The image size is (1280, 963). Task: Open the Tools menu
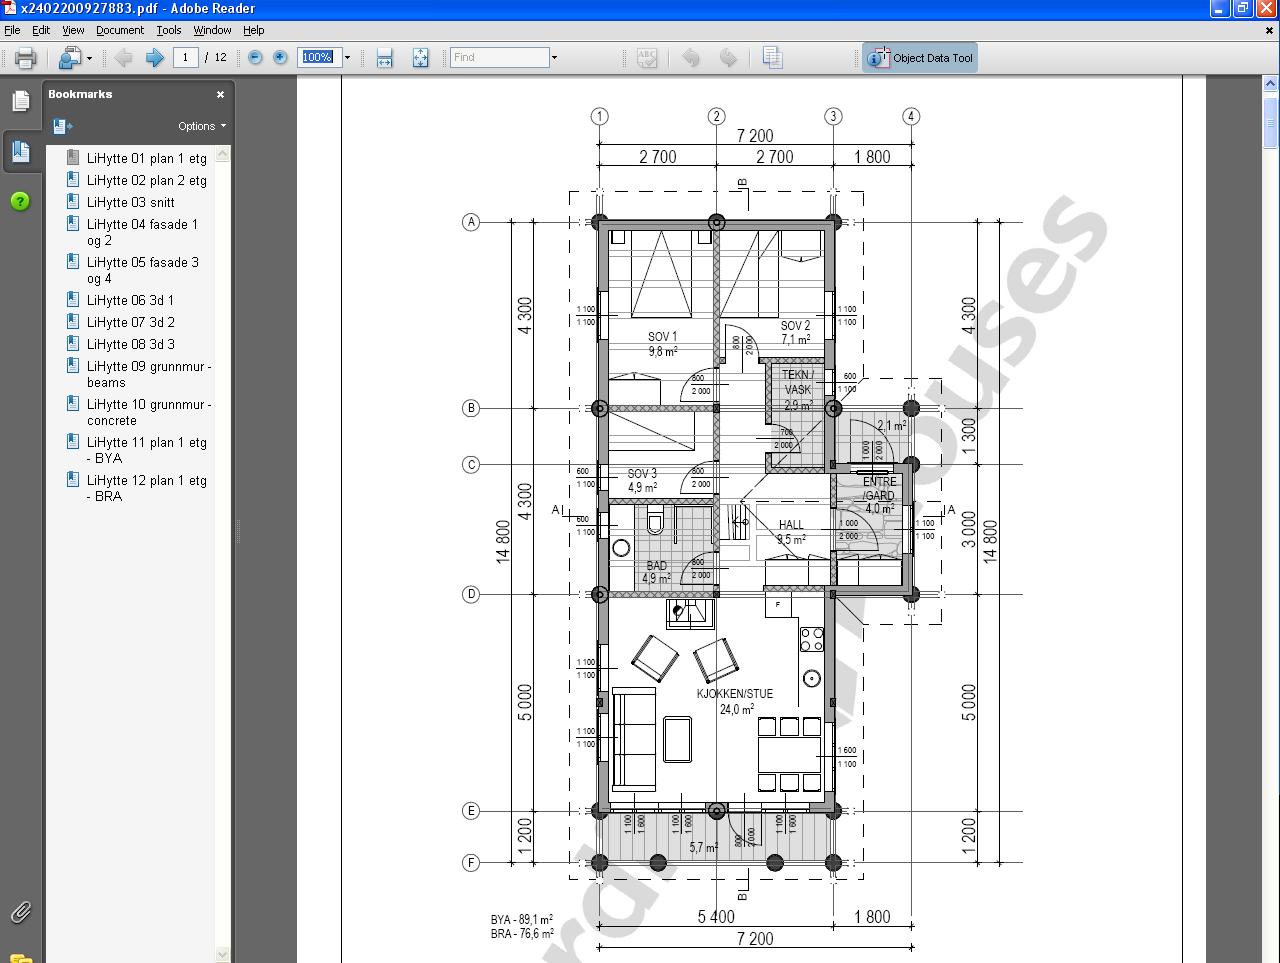coord(169,30)
